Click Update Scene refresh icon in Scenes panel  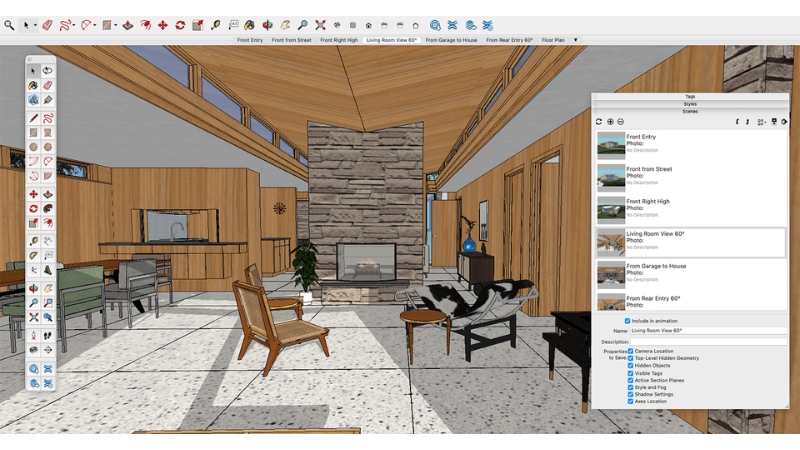(x=598, y=121)
